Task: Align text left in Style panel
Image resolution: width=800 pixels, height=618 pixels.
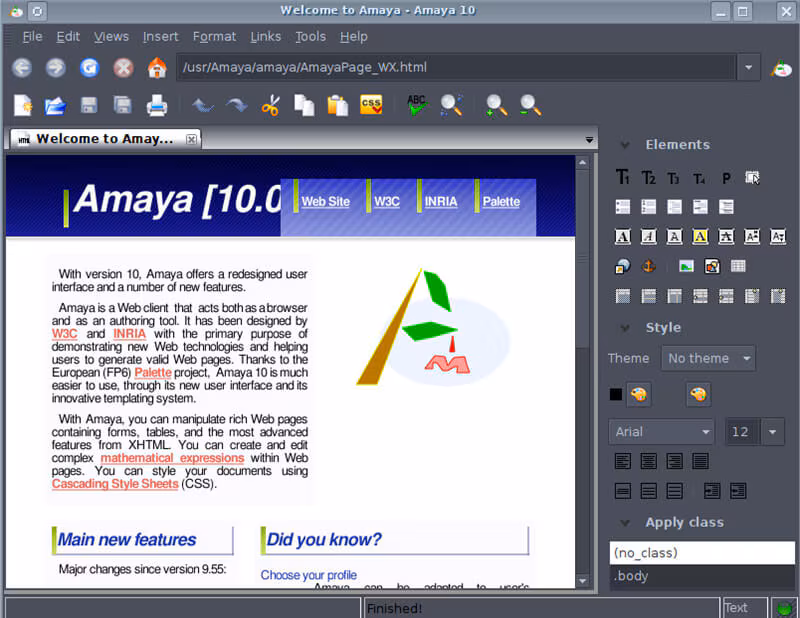Action: tap(622, 461)
